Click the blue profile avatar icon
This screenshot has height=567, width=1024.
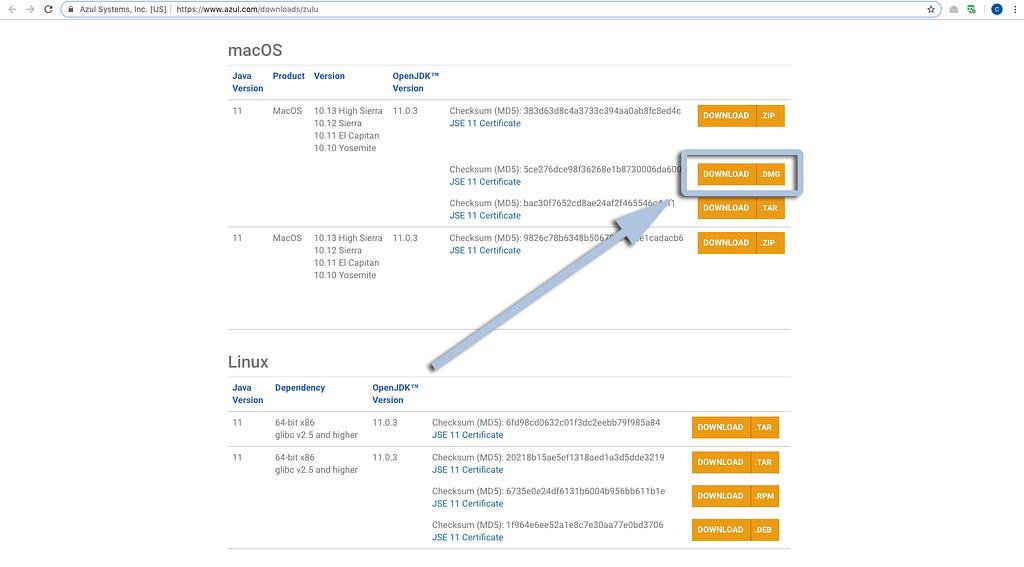(996, 9)
